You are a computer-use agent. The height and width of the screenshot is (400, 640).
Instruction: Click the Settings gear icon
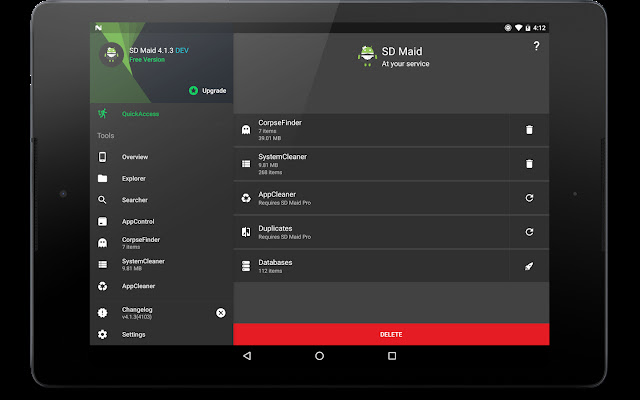[x=102, y=334]
